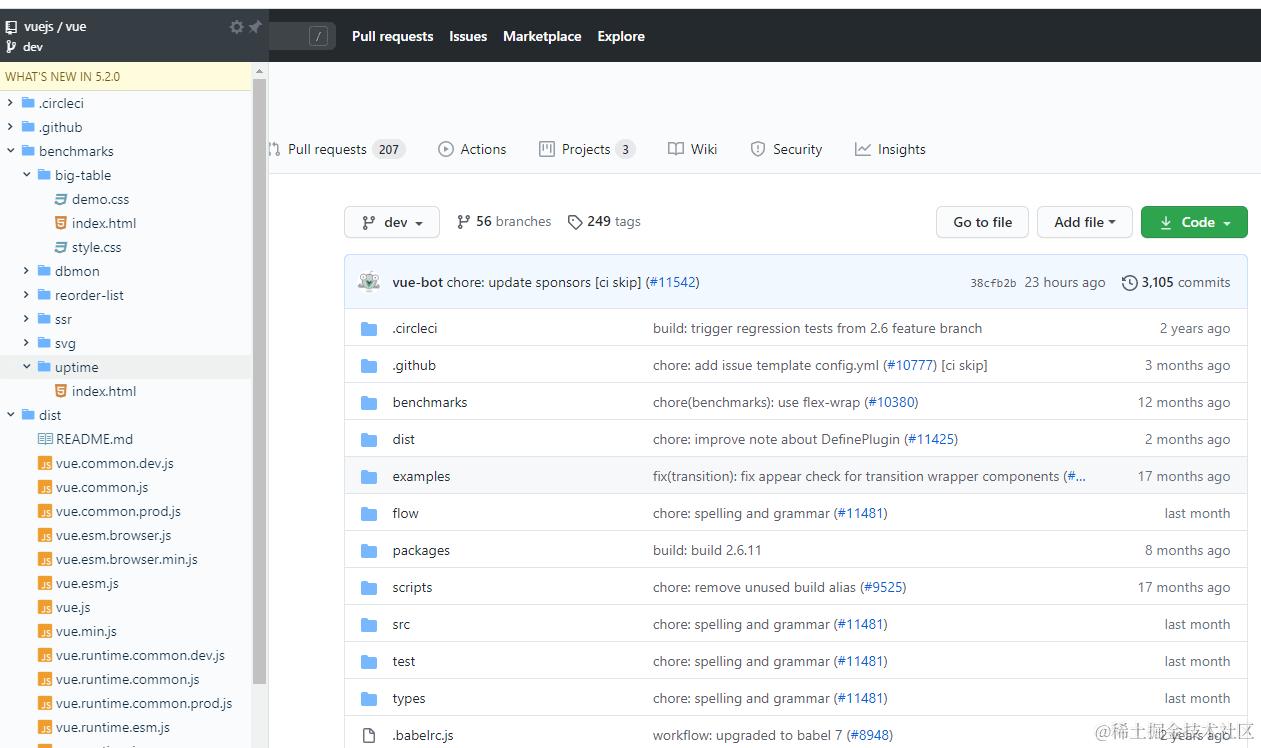Open index.html under big-table
The height and width of the screenshot is (748, 1261).
104,223
